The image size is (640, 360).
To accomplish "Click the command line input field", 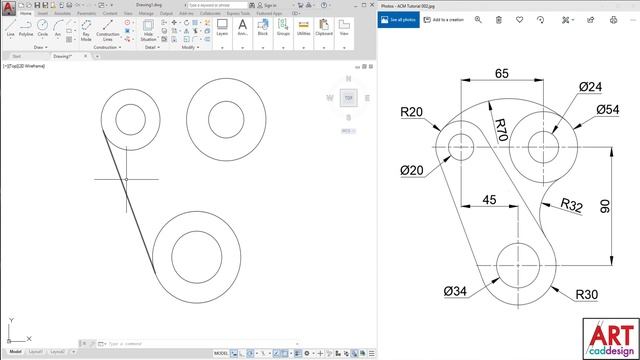I will tap(200, 344).
